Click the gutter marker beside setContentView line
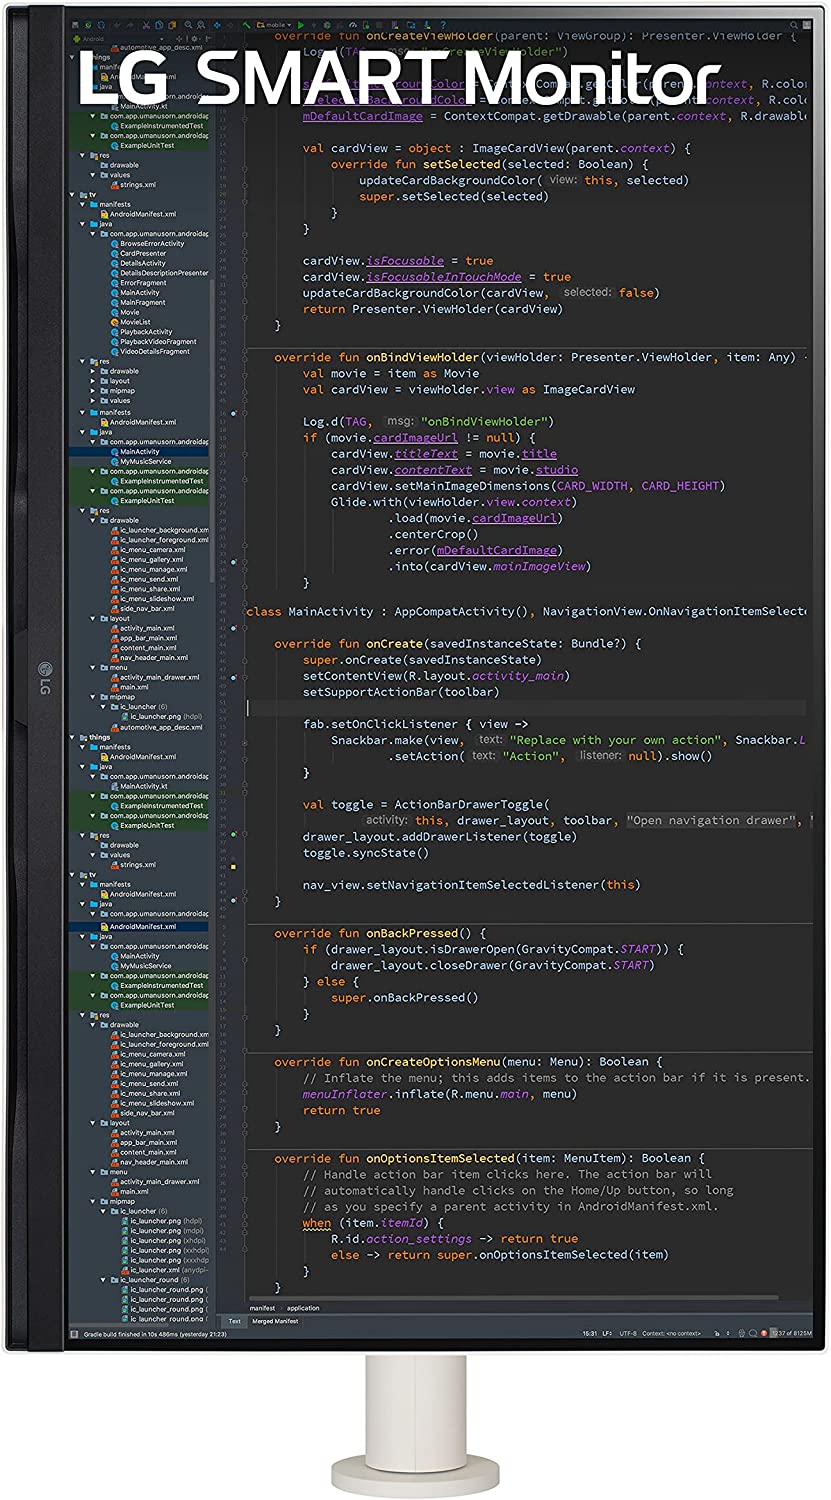The image size is (831, 1500). (x=233, y=677)
